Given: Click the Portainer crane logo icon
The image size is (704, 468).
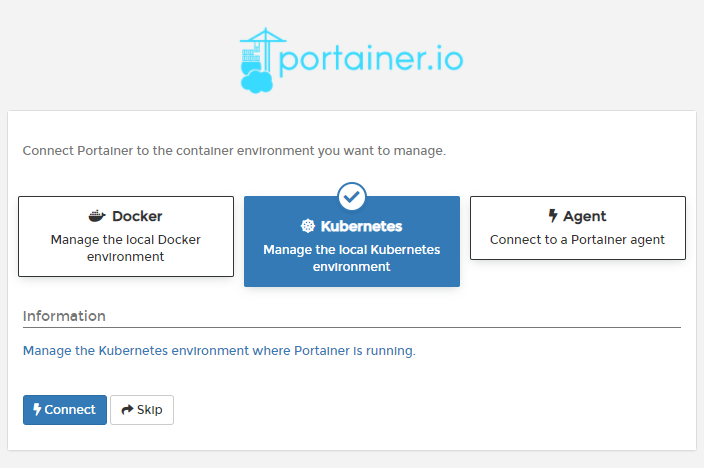Looking at the screenshot, I should [x=263, y=60].
